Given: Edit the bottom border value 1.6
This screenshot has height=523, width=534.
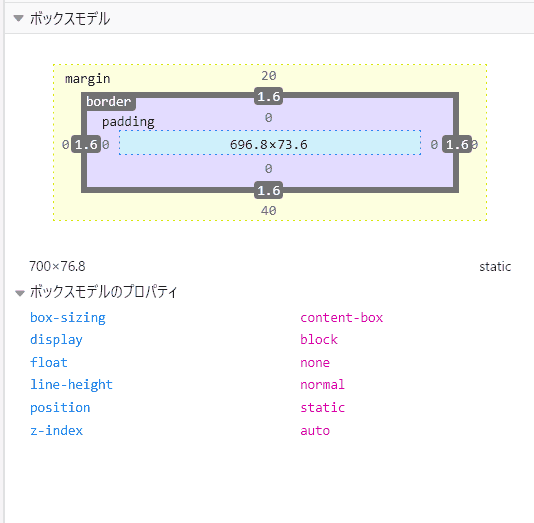Looking at the screenshot, I should click(x=269, y=190).
